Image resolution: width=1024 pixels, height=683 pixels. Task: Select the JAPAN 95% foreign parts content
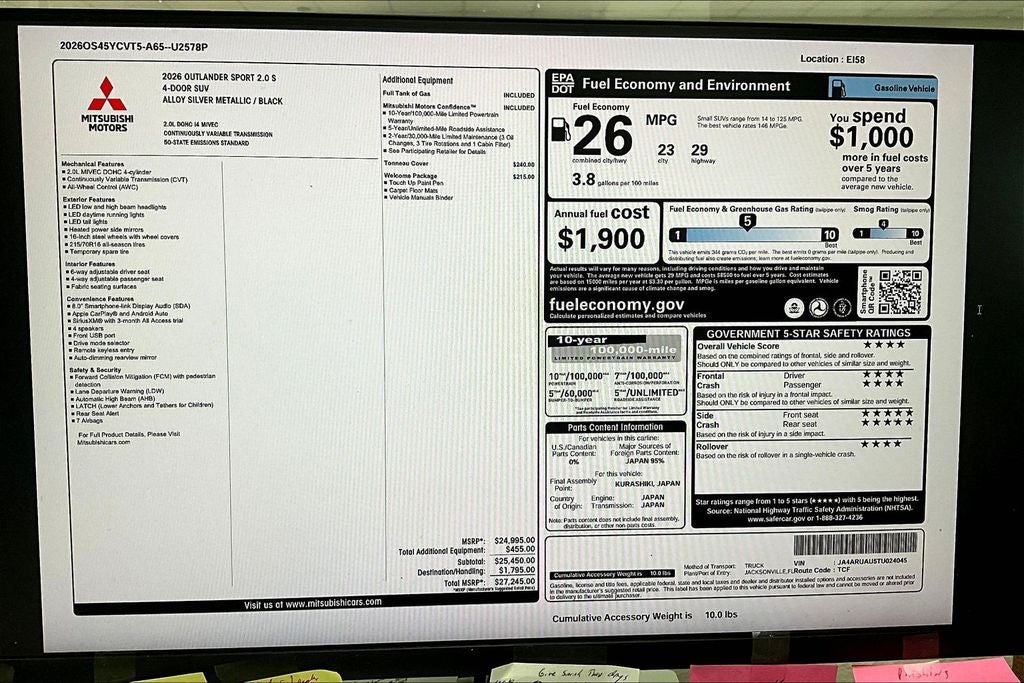pos(644,460)
